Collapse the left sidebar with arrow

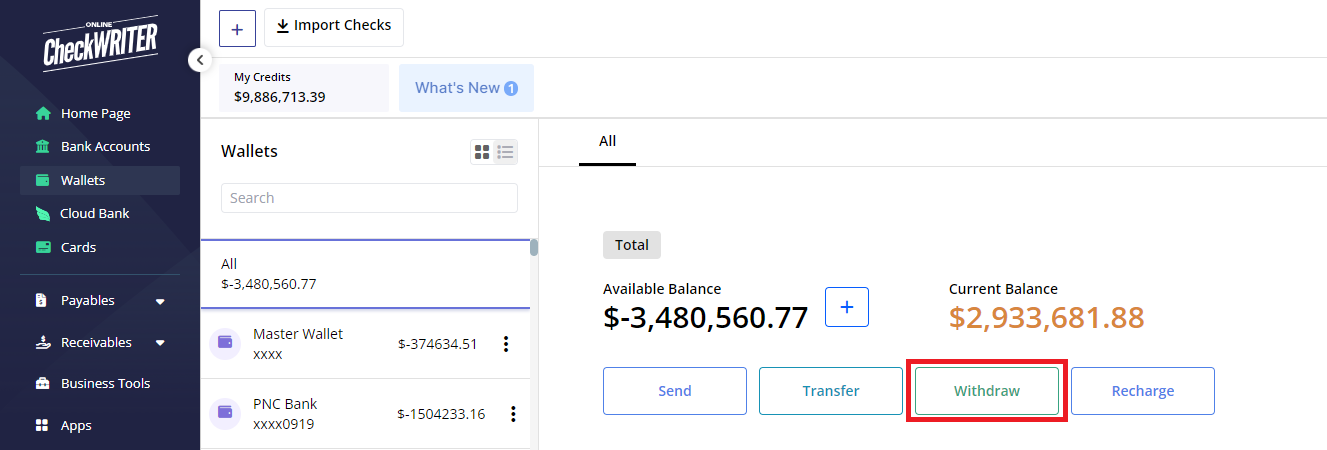click(x=200, y=60)
